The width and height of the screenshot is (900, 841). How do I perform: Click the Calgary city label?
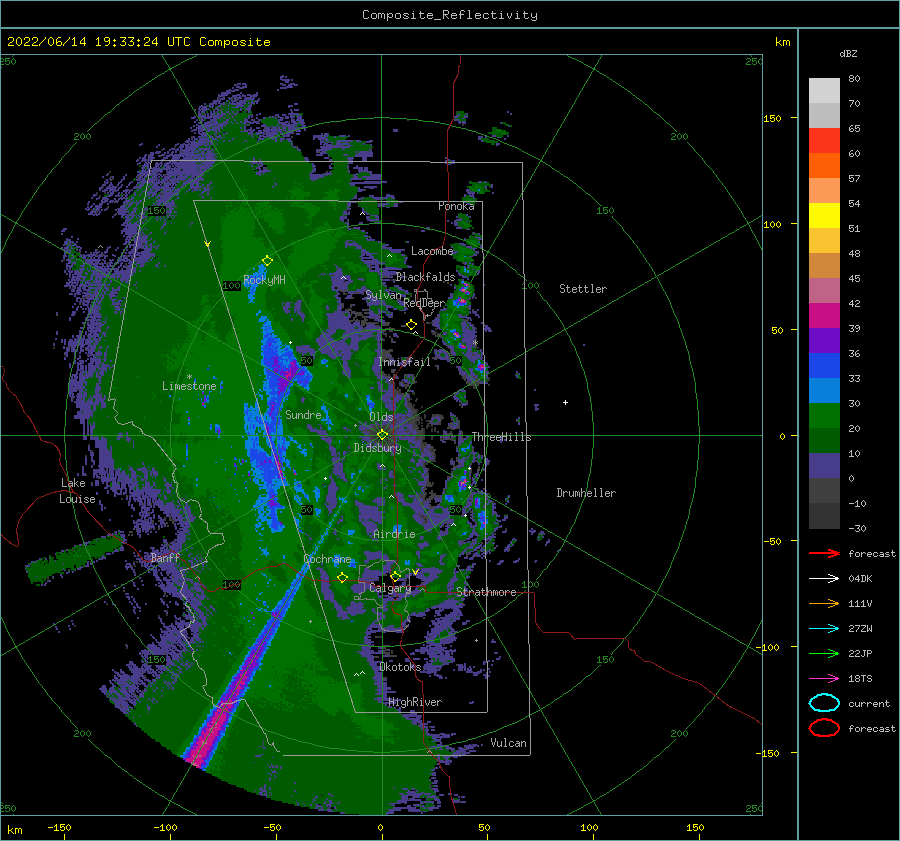coord(390,588)
